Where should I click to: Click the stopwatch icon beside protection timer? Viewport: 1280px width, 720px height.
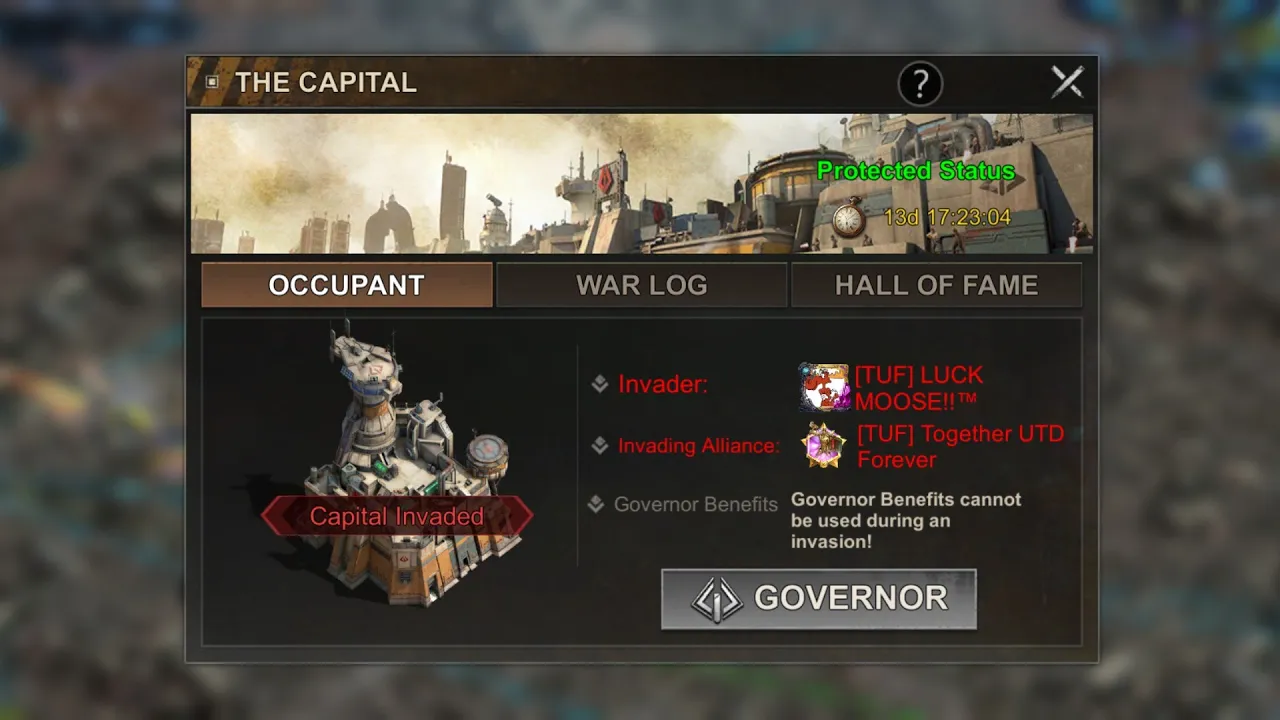(848, 217)
